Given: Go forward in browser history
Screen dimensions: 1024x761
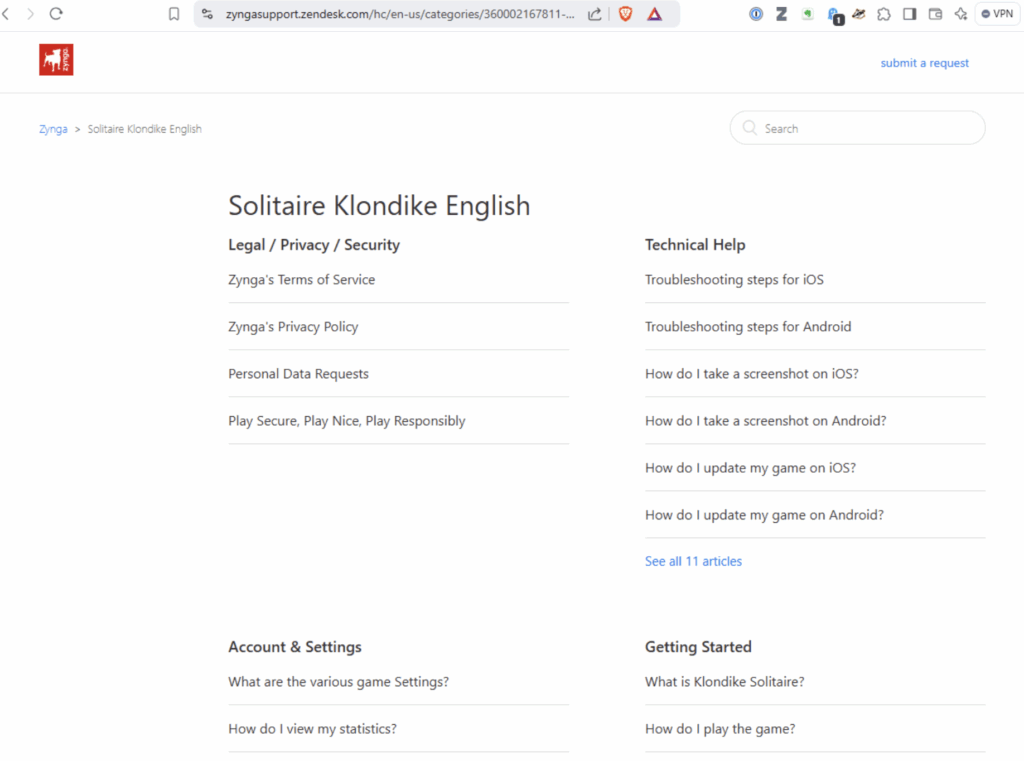Looking at the screenshot, I should pyautogui.click(x=30, y=14).
